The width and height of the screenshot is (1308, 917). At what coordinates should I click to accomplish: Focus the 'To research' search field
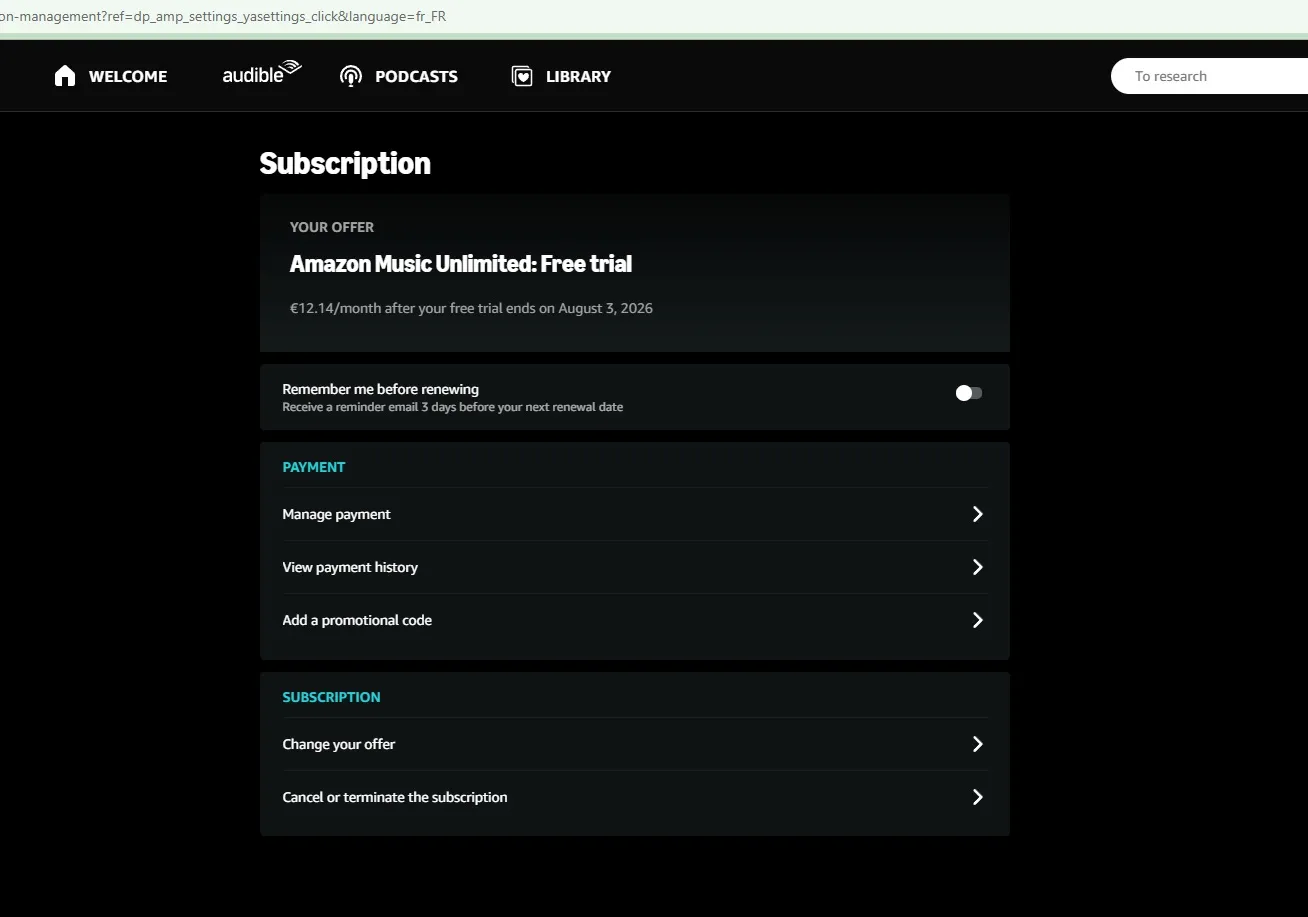[1210, 76]
